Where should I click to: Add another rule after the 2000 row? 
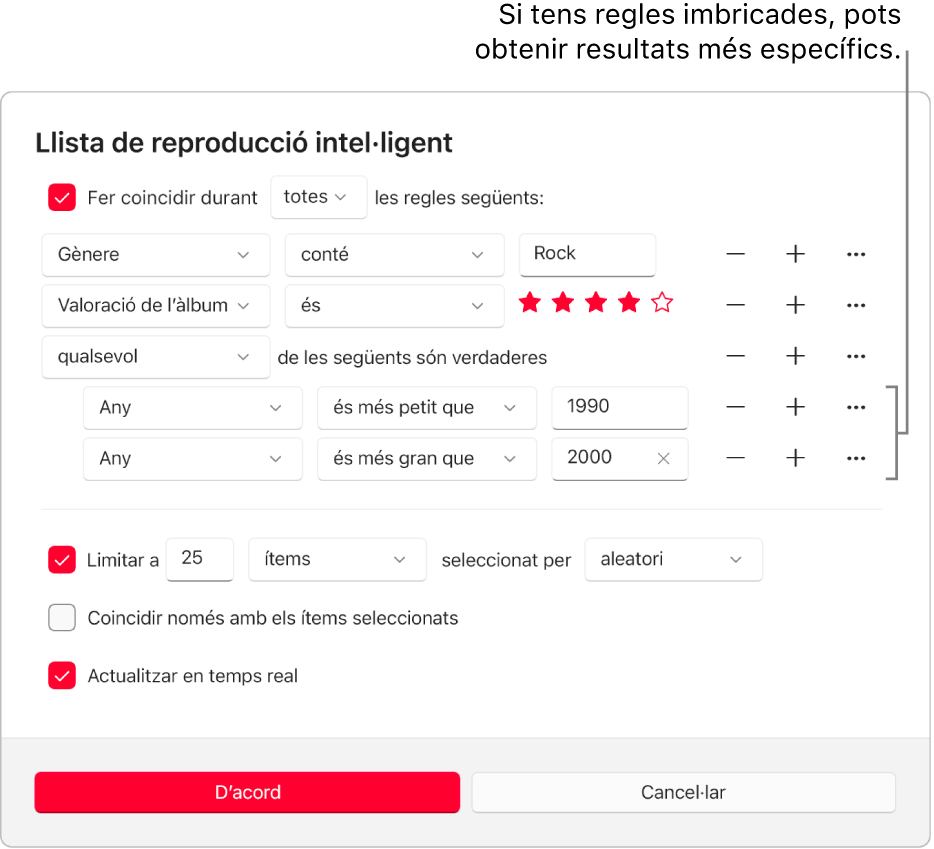point(795,458)
